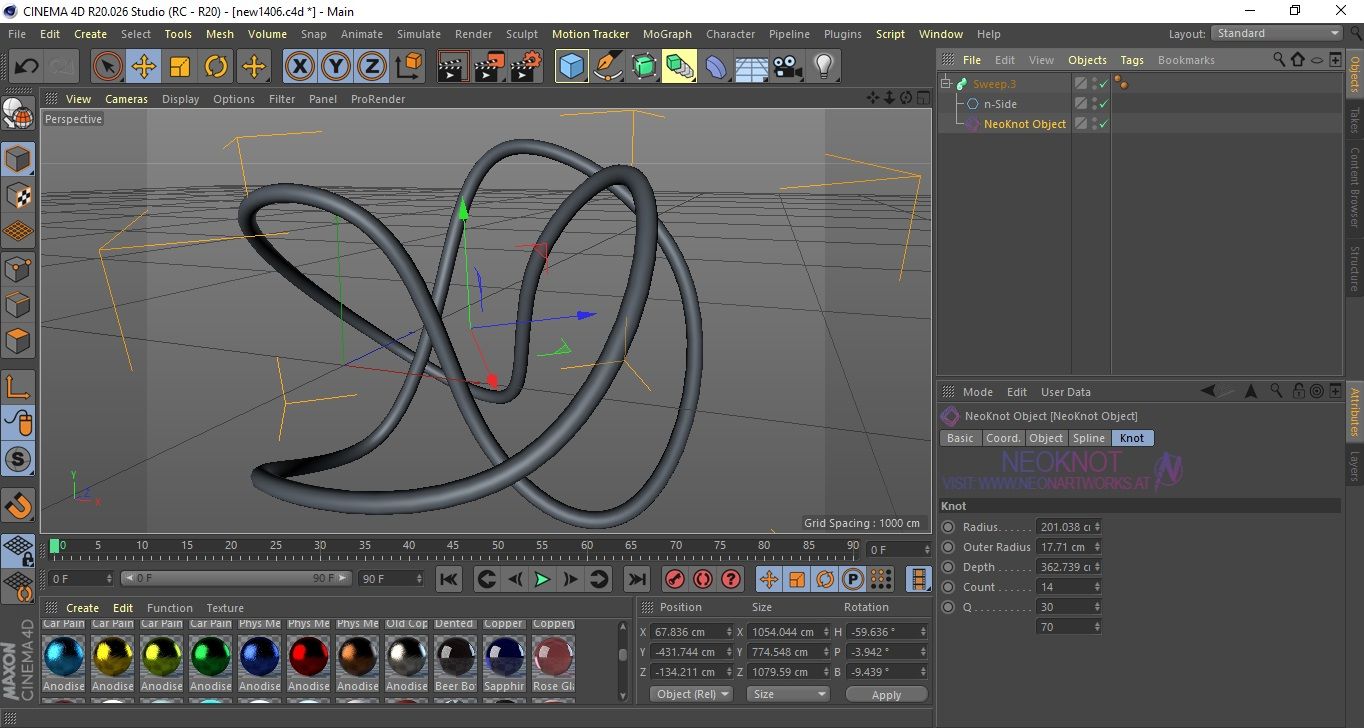The image size is (1364, 728).
Task: Toggle the X-axis lock
Action: click(x=299, y=67)
